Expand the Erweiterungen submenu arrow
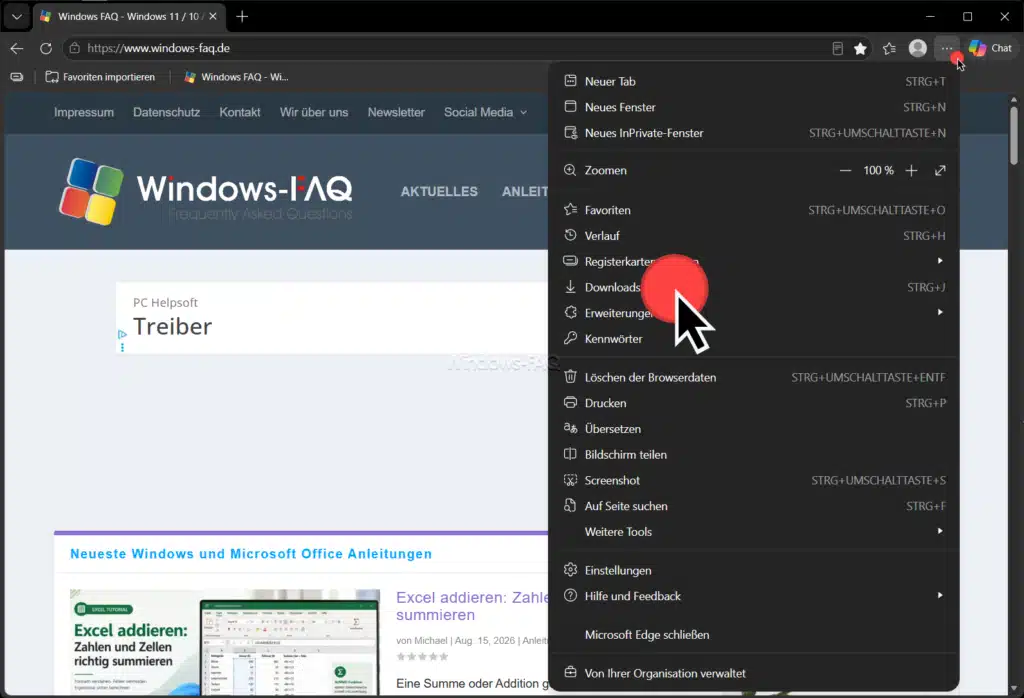The height and width of the screenshot is (698, 1024). click(940, 313)
